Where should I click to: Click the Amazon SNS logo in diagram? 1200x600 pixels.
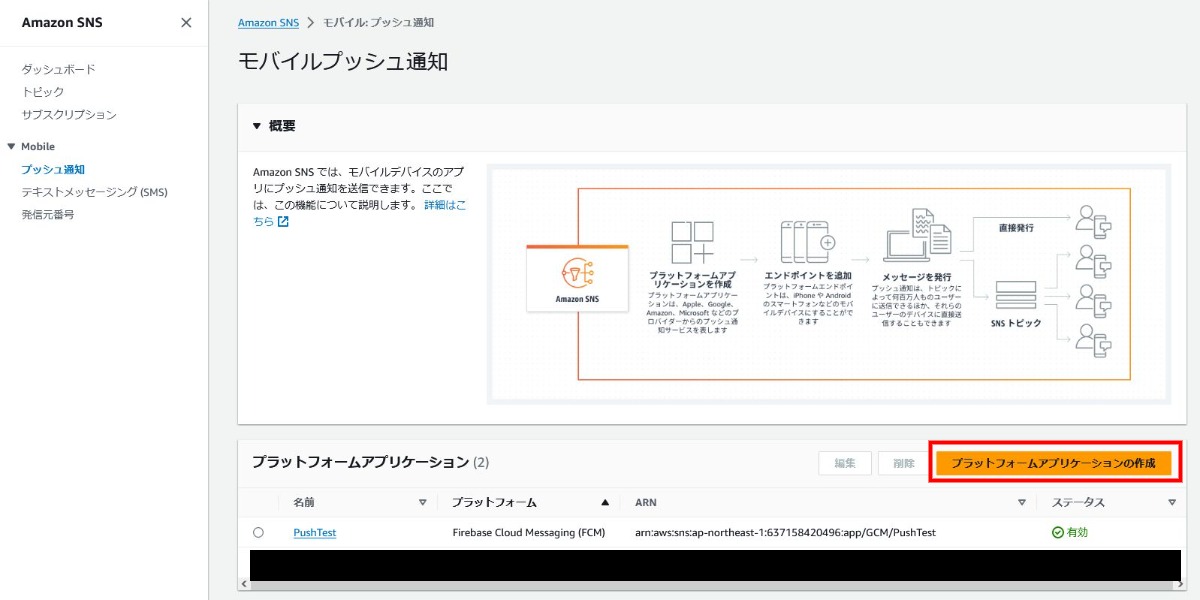(x=577, y=272)
